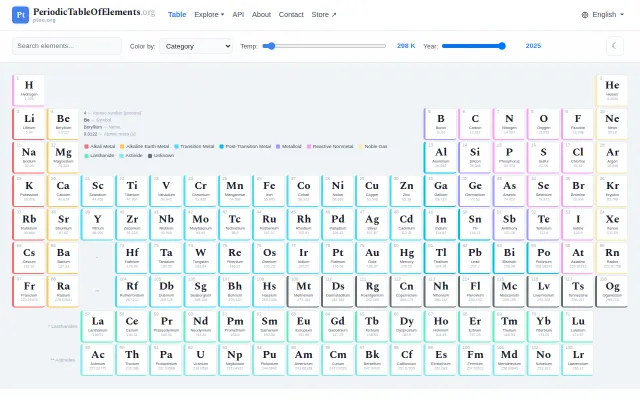640x400 pixels.
Task: Open the Technetium (Tc) tile
Action: [x=235, y=224]
